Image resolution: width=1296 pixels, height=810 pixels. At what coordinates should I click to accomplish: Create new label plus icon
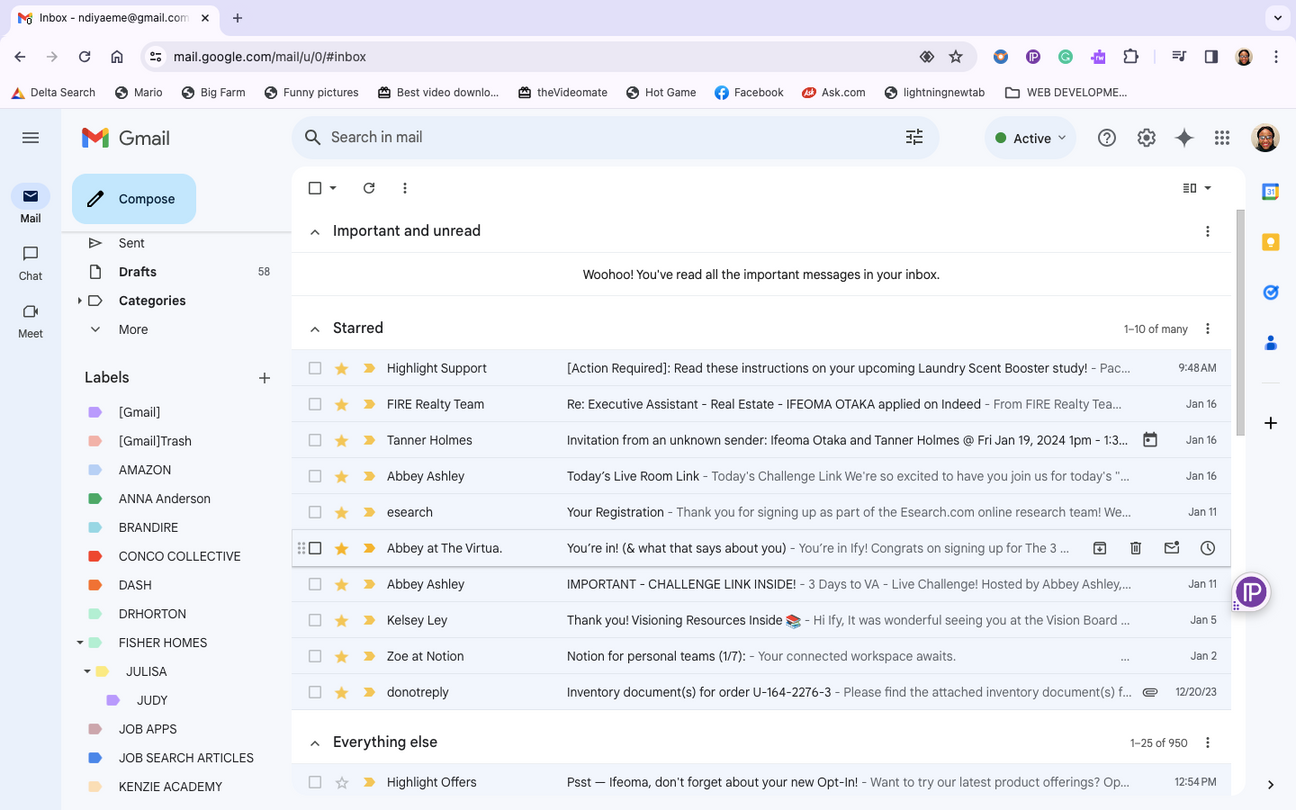tap(264, 378)
